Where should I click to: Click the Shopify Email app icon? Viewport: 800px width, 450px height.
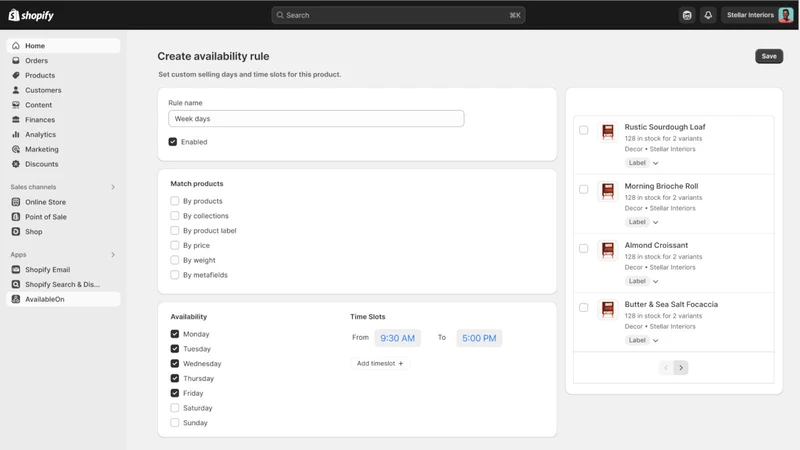click(16, 269)
